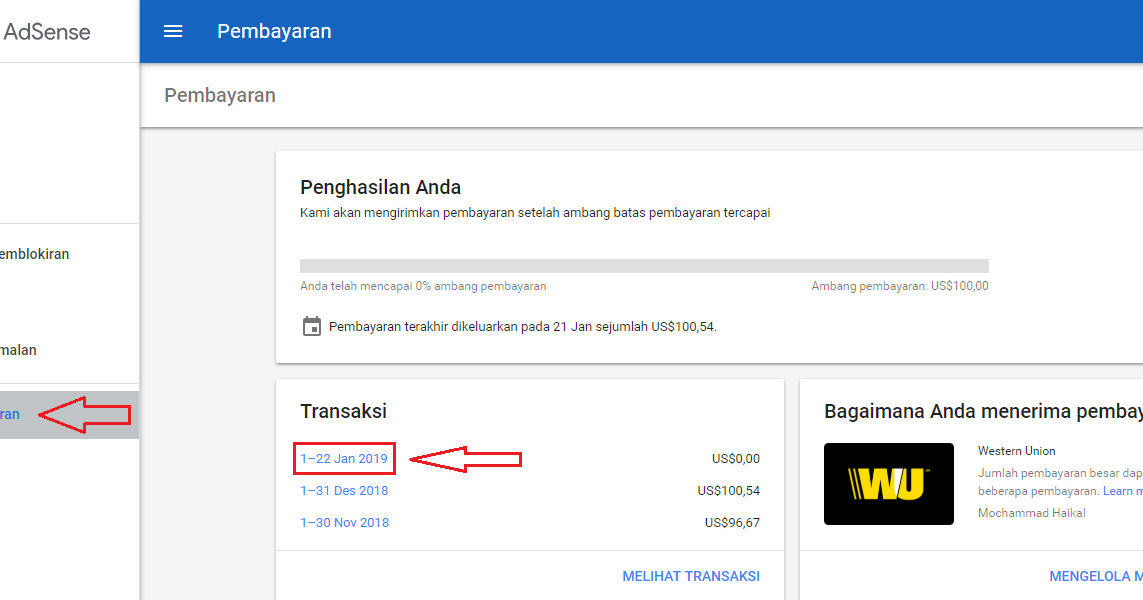Select Pengoptimalan in the left sidebar
The height and width of the screenshot is (600, 1143).
point(20,350)
